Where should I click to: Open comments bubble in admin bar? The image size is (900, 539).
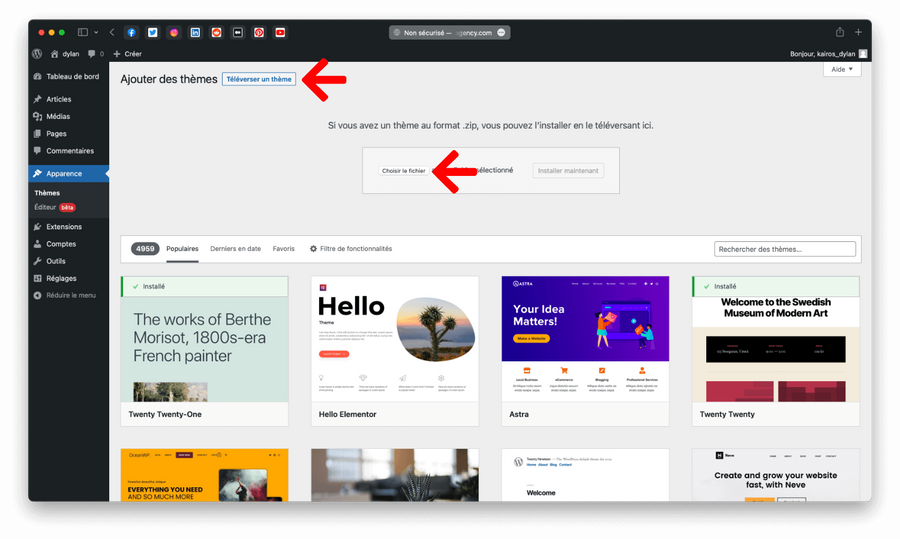[x=96, y=53]
